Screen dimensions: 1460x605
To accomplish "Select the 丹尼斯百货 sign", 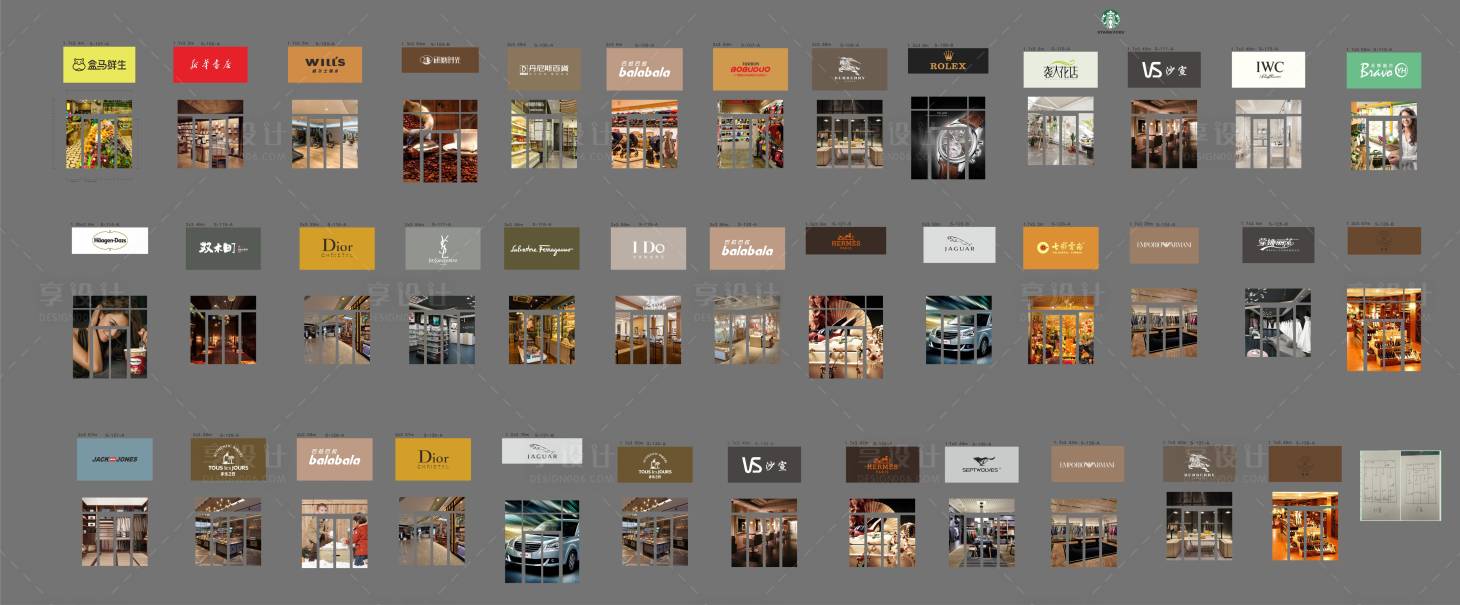I will 543,69.
